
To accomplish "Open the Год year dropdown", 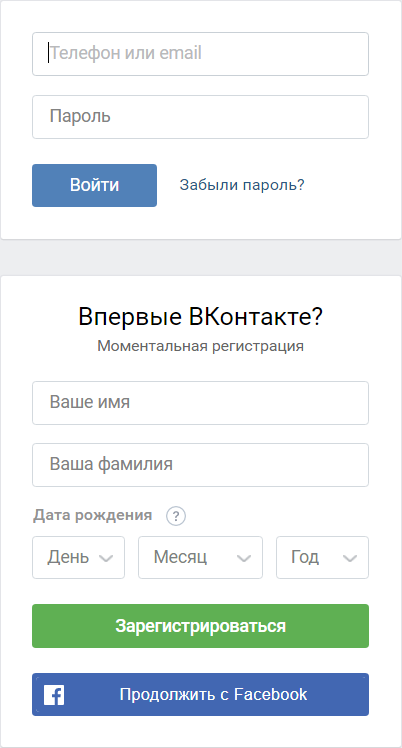I will coord(322,557).
